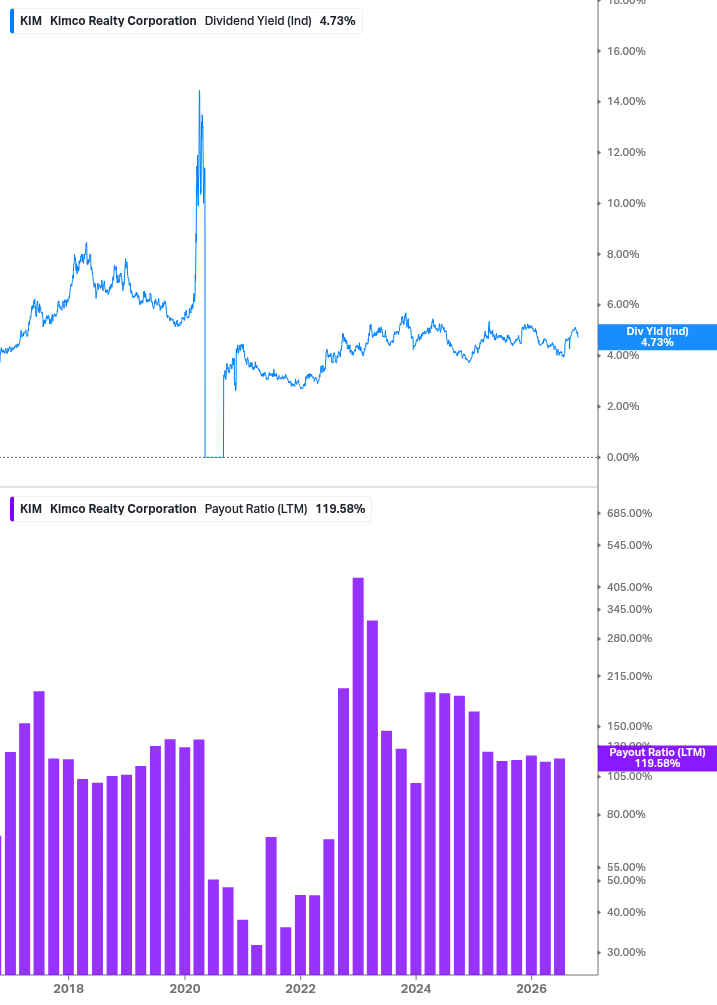
Task: Click the 10.00% dividend yield axis label
Action: [626, 203]
